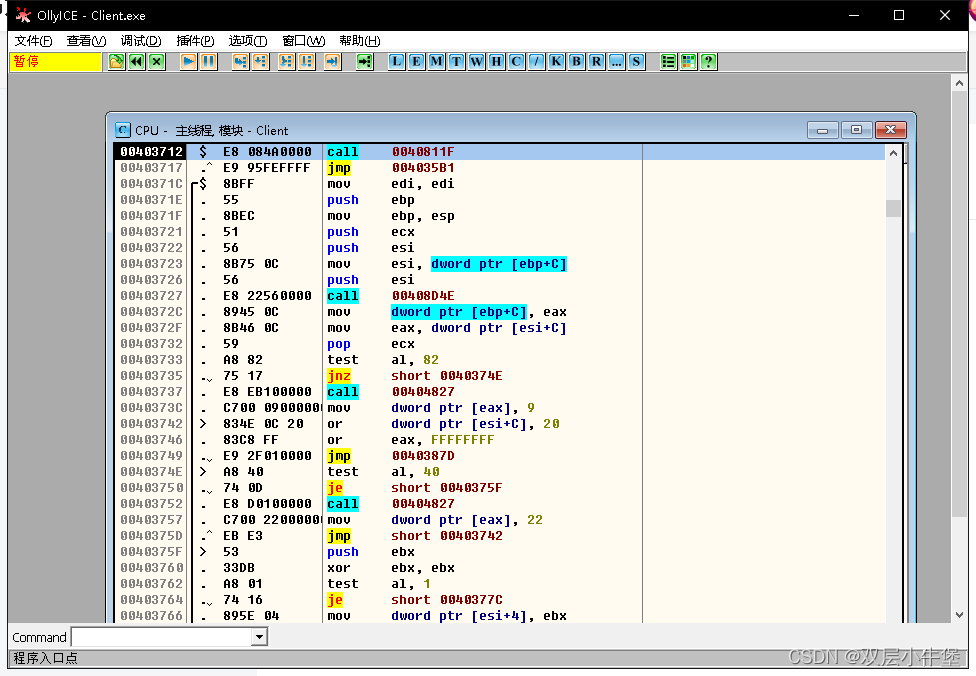
Task: Click the main window scroll down arrow
Action: [959, 614]
